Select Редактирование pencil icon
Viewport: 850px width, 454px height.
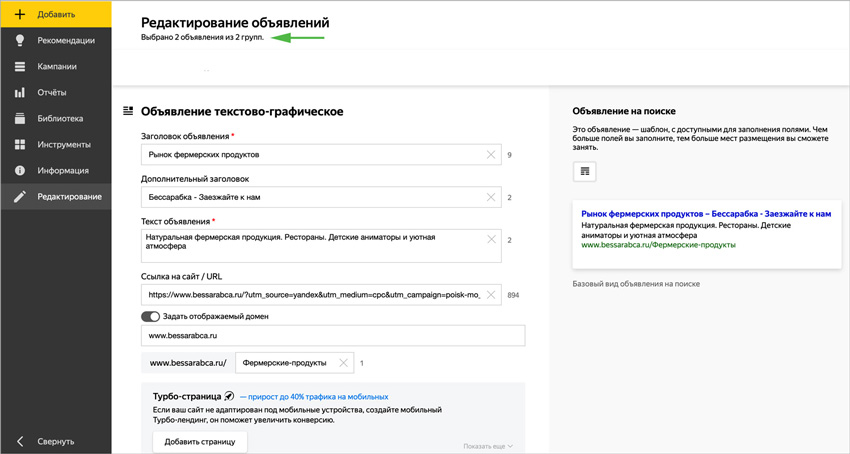pos(20,196)
